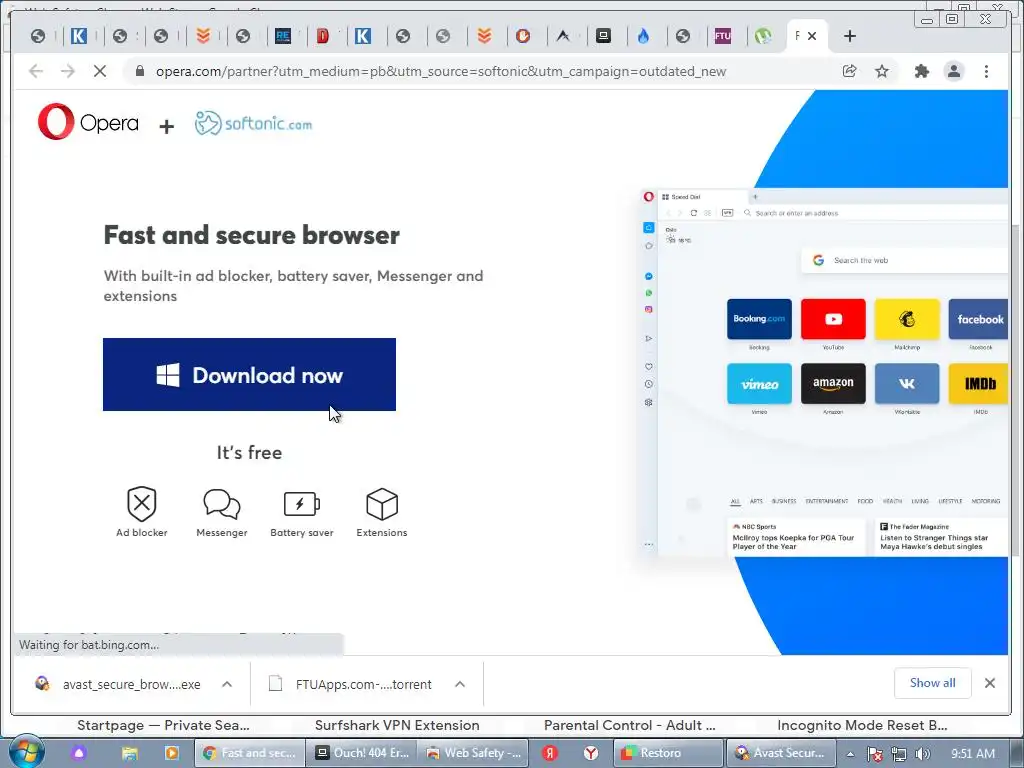Click the volume speaker tray icon
Image resolution: width=1024 pixels, height=768 pixels.
point(922,754)
